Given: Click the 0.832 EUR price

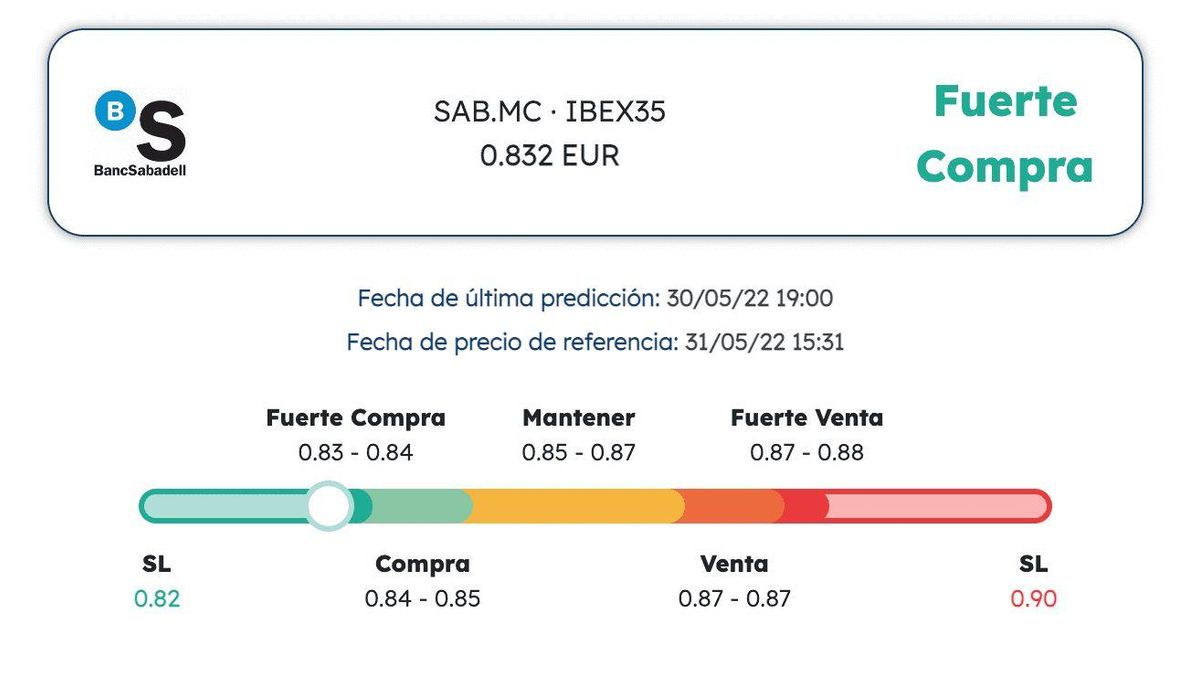Looking at the screenshot, I should 549,156.
